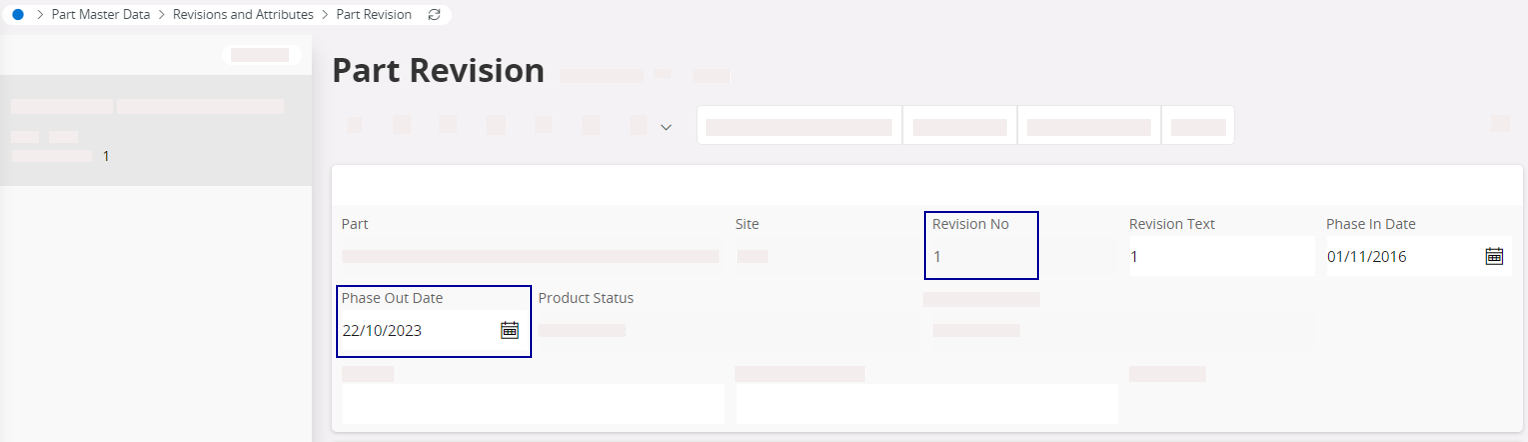
Task: Go to Part Master Data breadcrumb
Action: pyautogui.click(x=101, y=15)
